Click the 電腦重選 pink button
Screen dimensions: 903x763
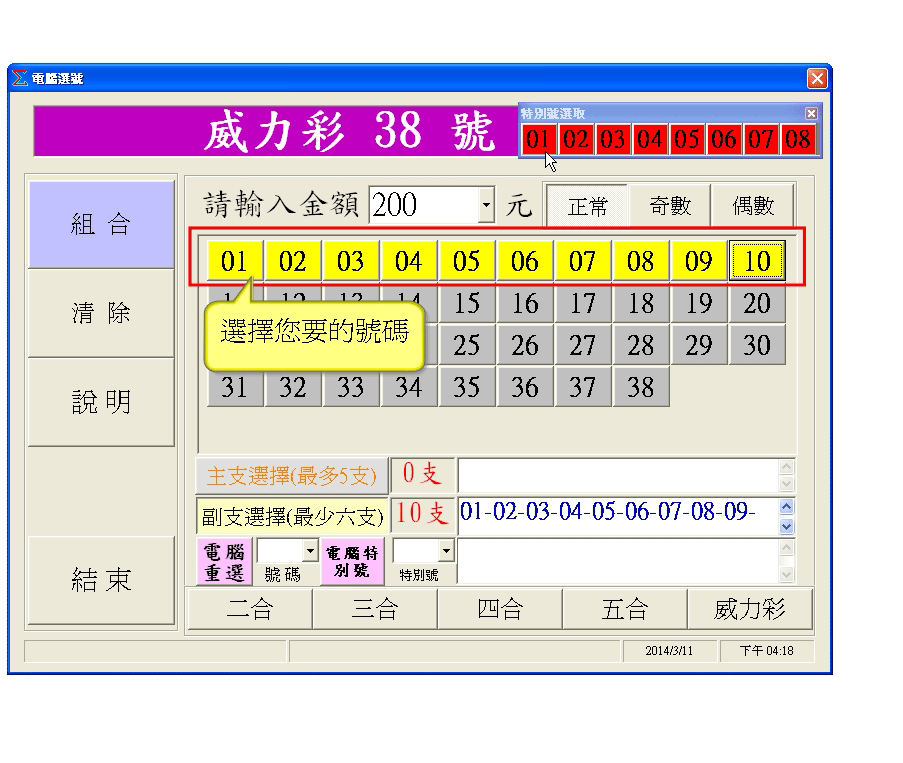tap(225, 561)
